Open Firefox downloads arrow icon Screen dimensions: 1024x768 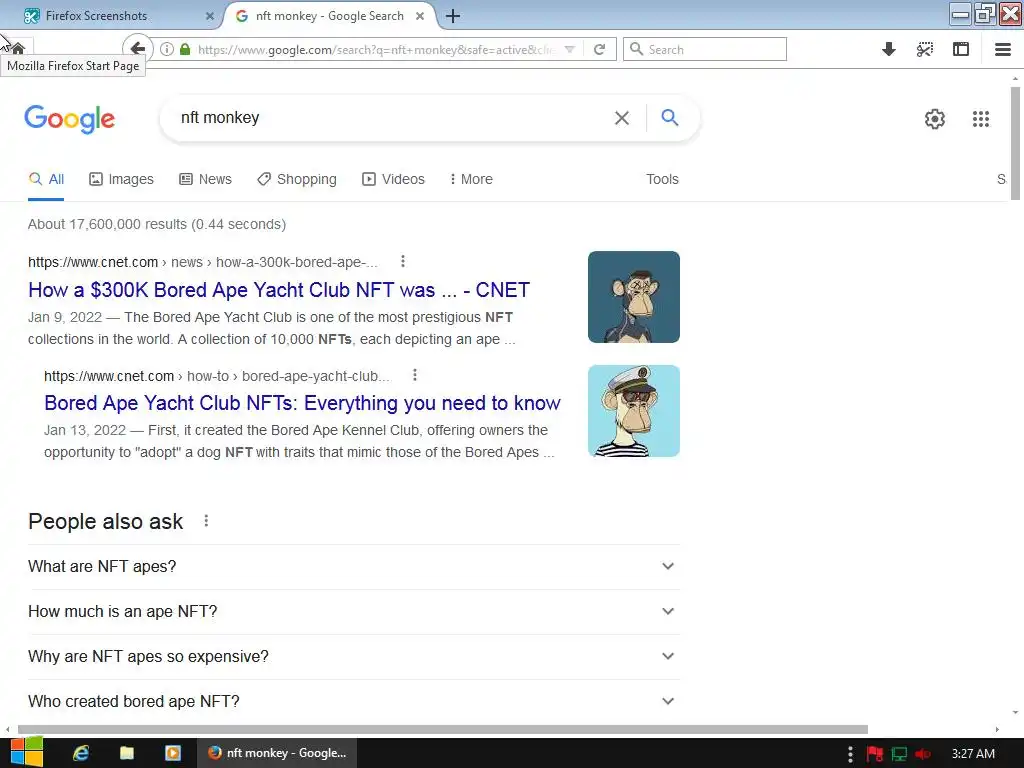pos(888,49)
